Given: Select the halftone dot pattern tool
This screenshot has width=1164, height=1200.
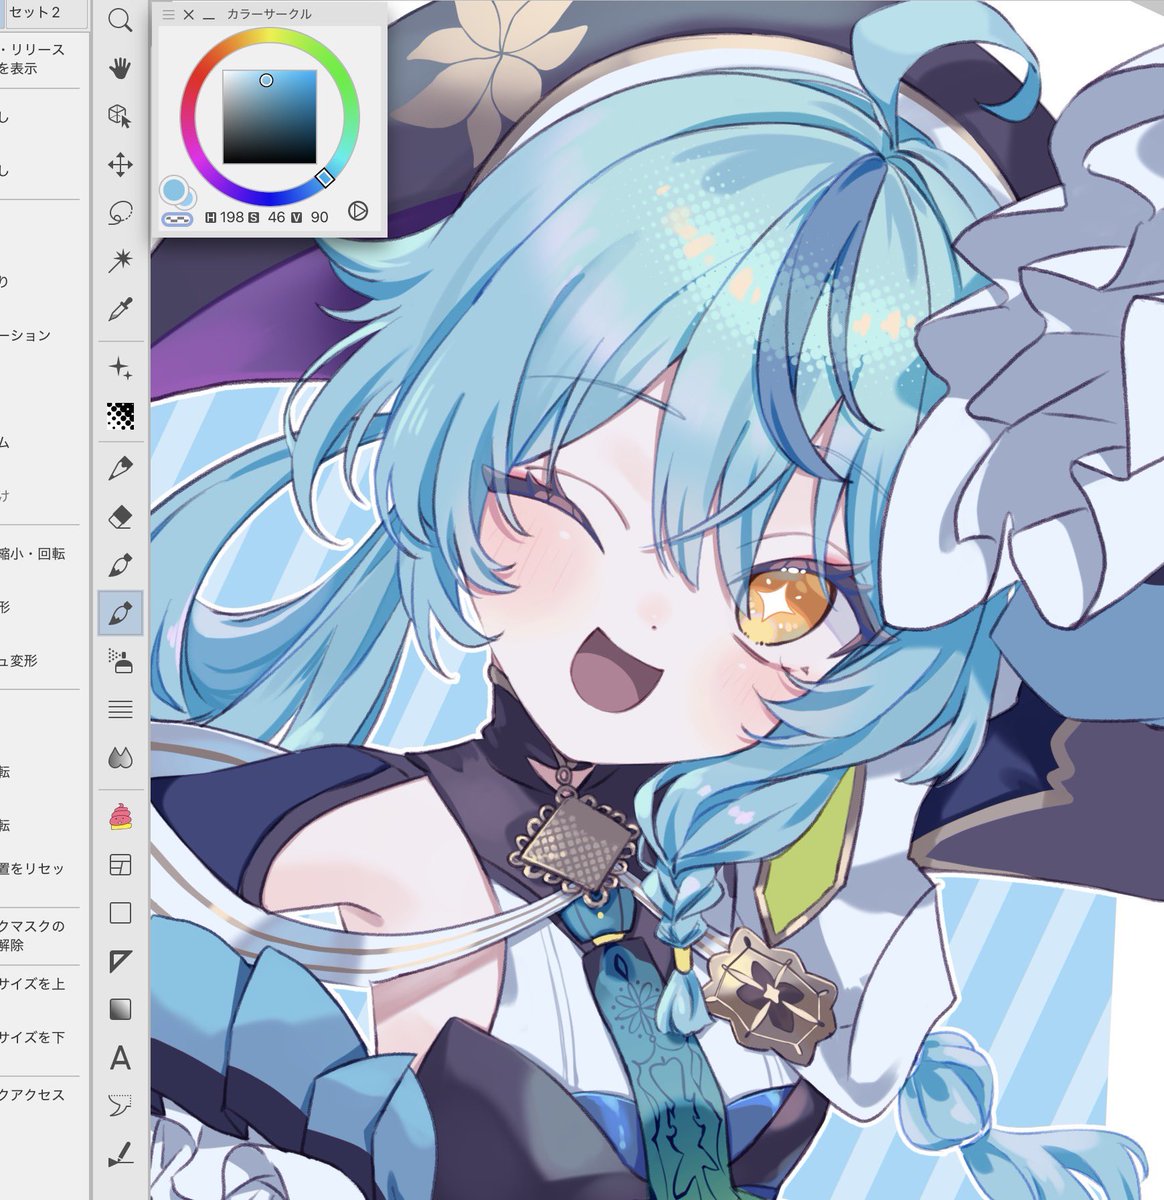Looking at the screenshot, I should coord(120,416).
